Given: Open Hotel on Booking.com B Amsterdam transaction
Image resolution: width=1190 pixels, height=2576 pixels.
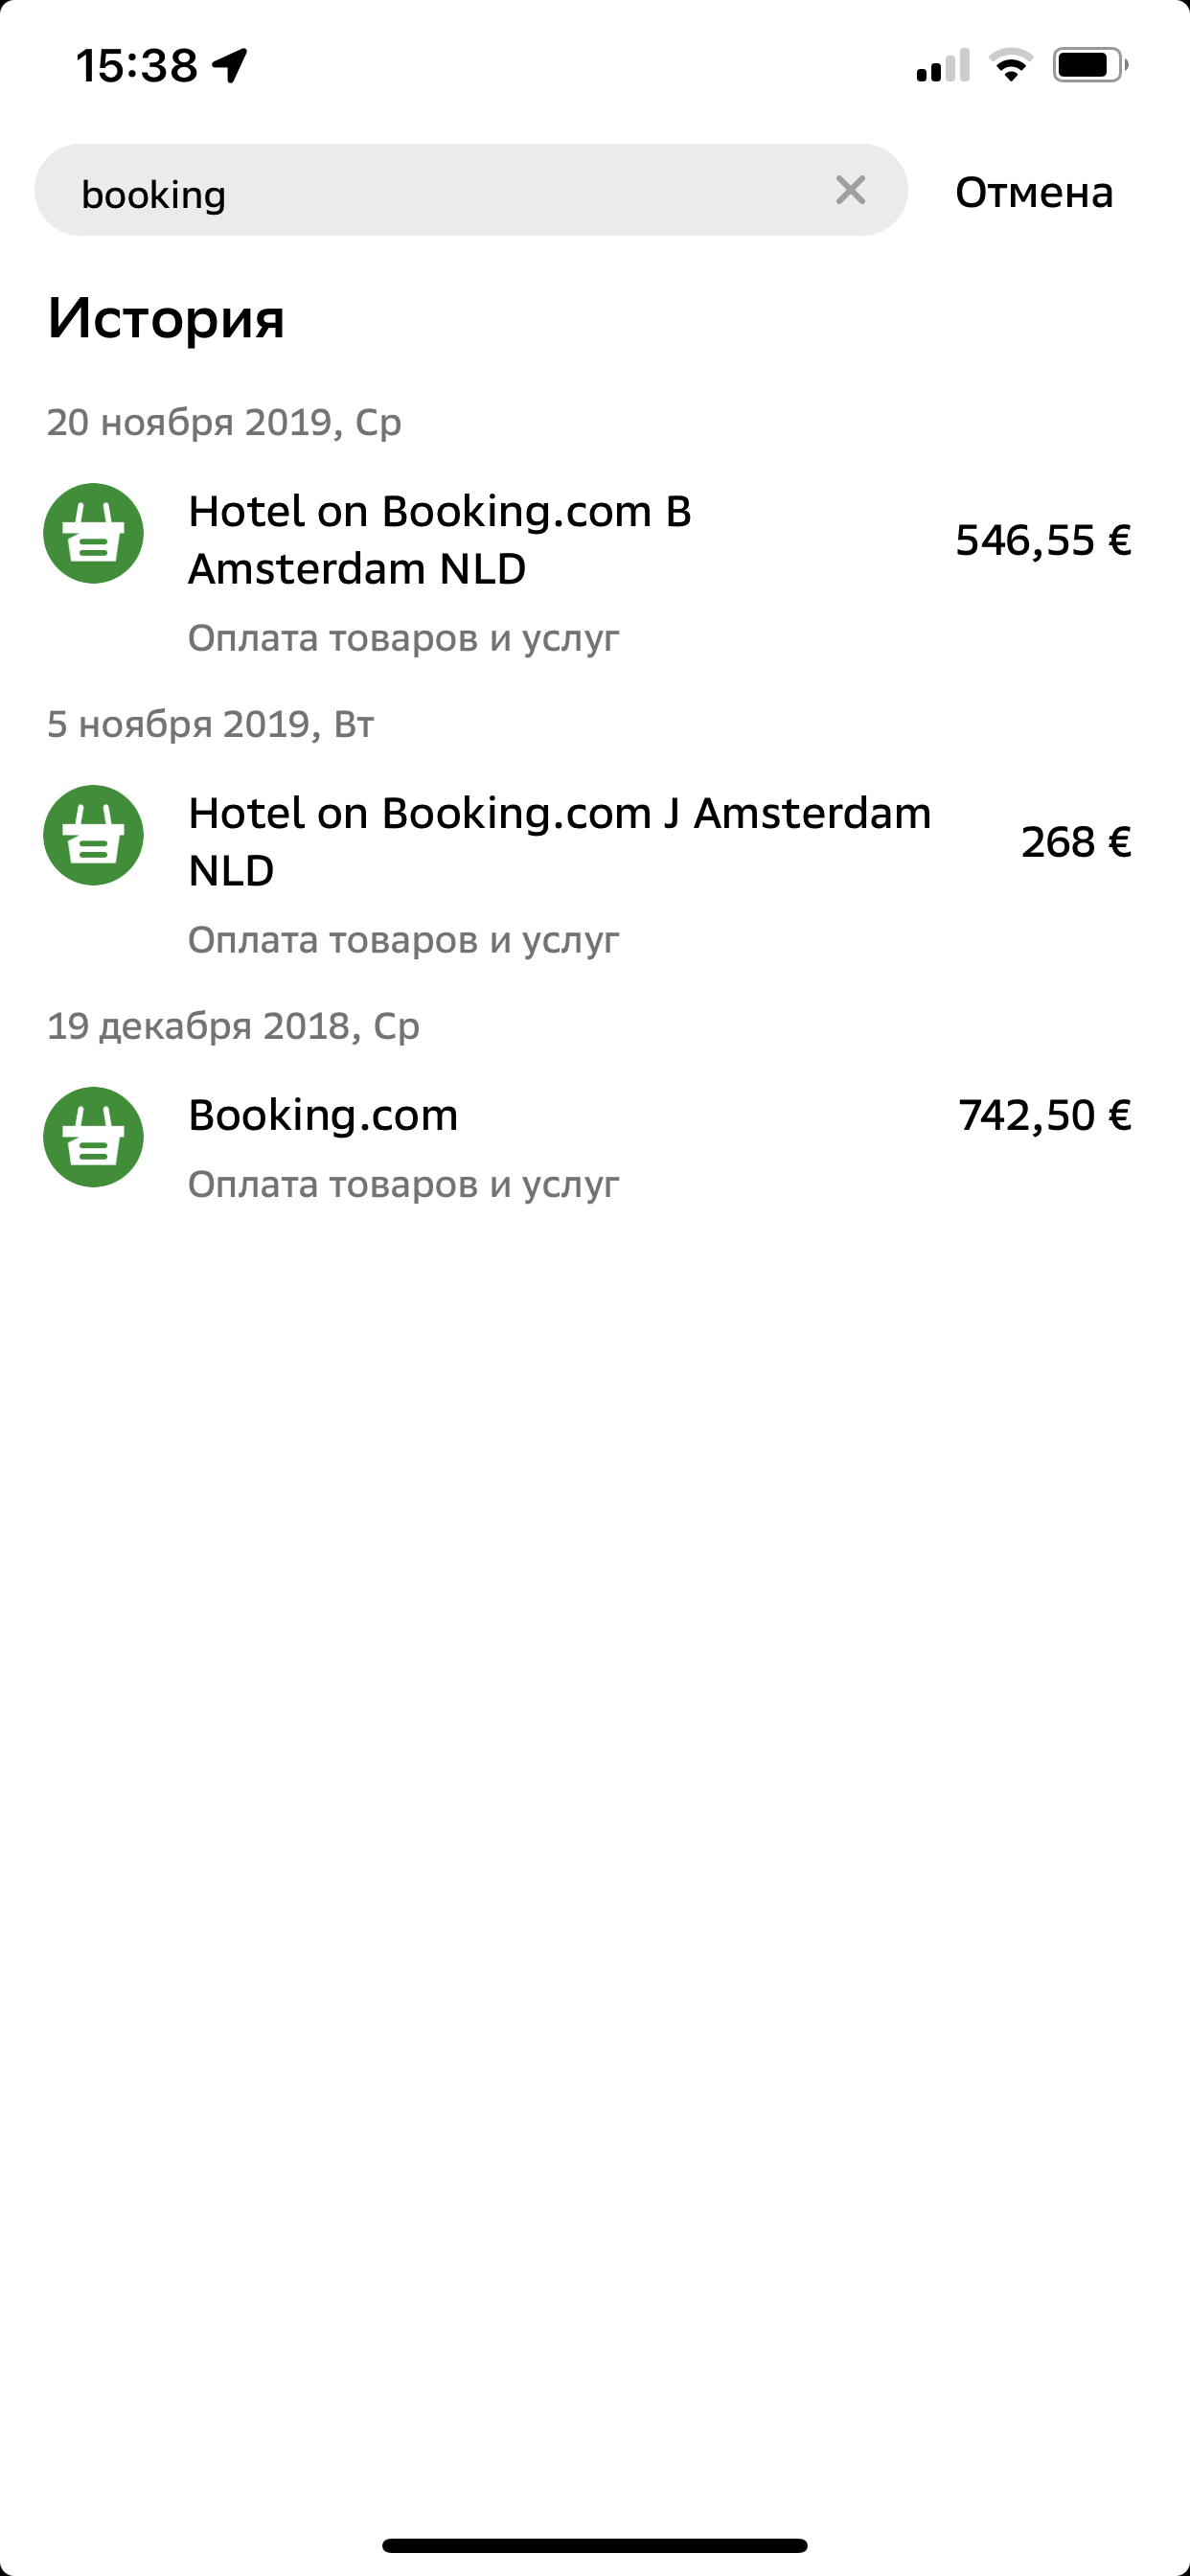Looking at the screenshot, I should pos(440,540).
